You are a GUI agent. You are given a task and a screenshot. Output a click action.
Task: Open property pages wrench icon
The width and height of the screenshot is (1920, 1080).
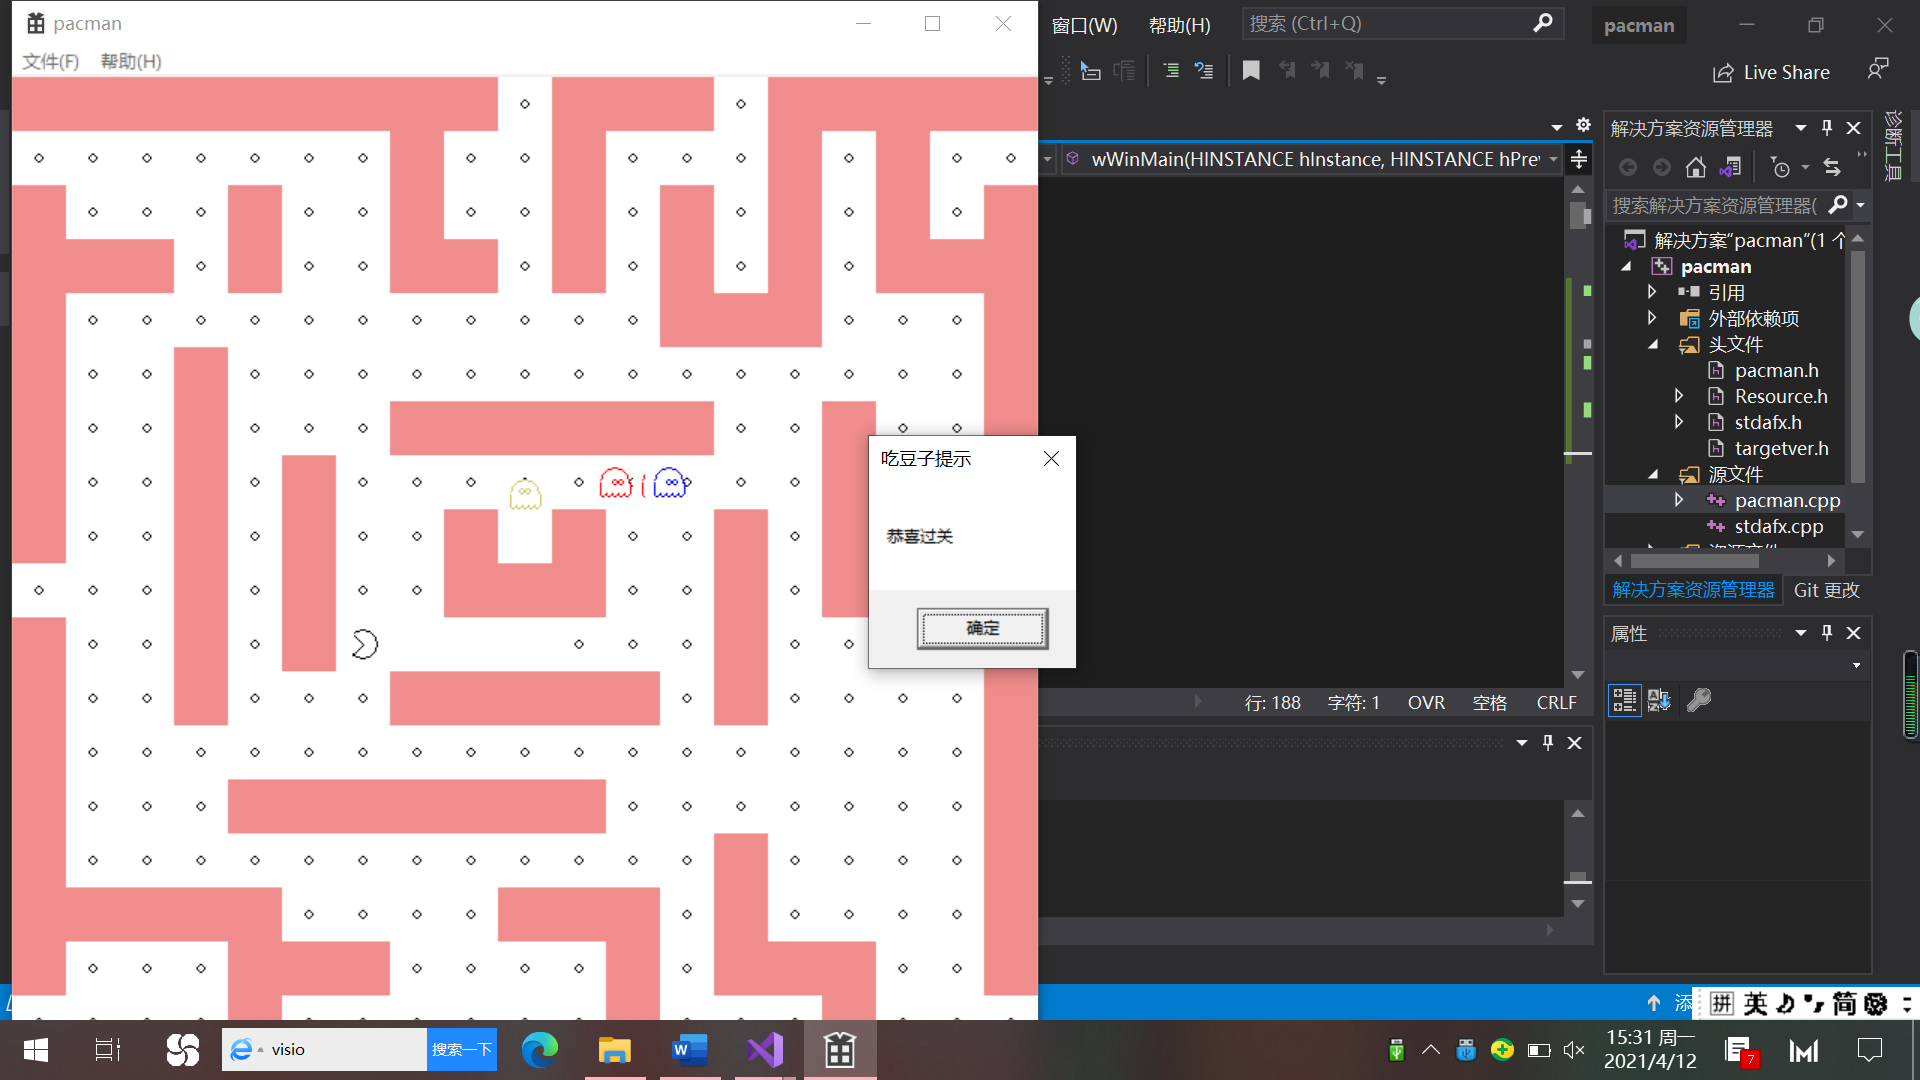[1699, 701]
